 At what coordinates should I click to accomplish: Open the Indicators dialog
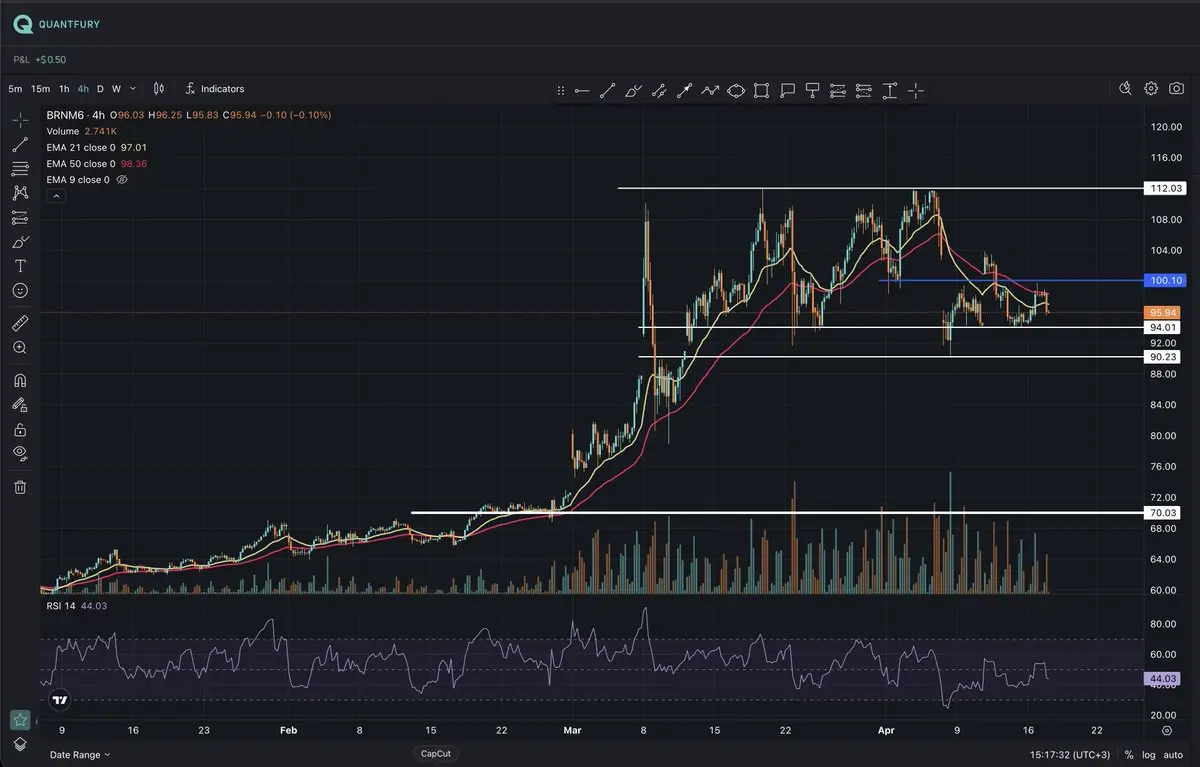[214, 89]
